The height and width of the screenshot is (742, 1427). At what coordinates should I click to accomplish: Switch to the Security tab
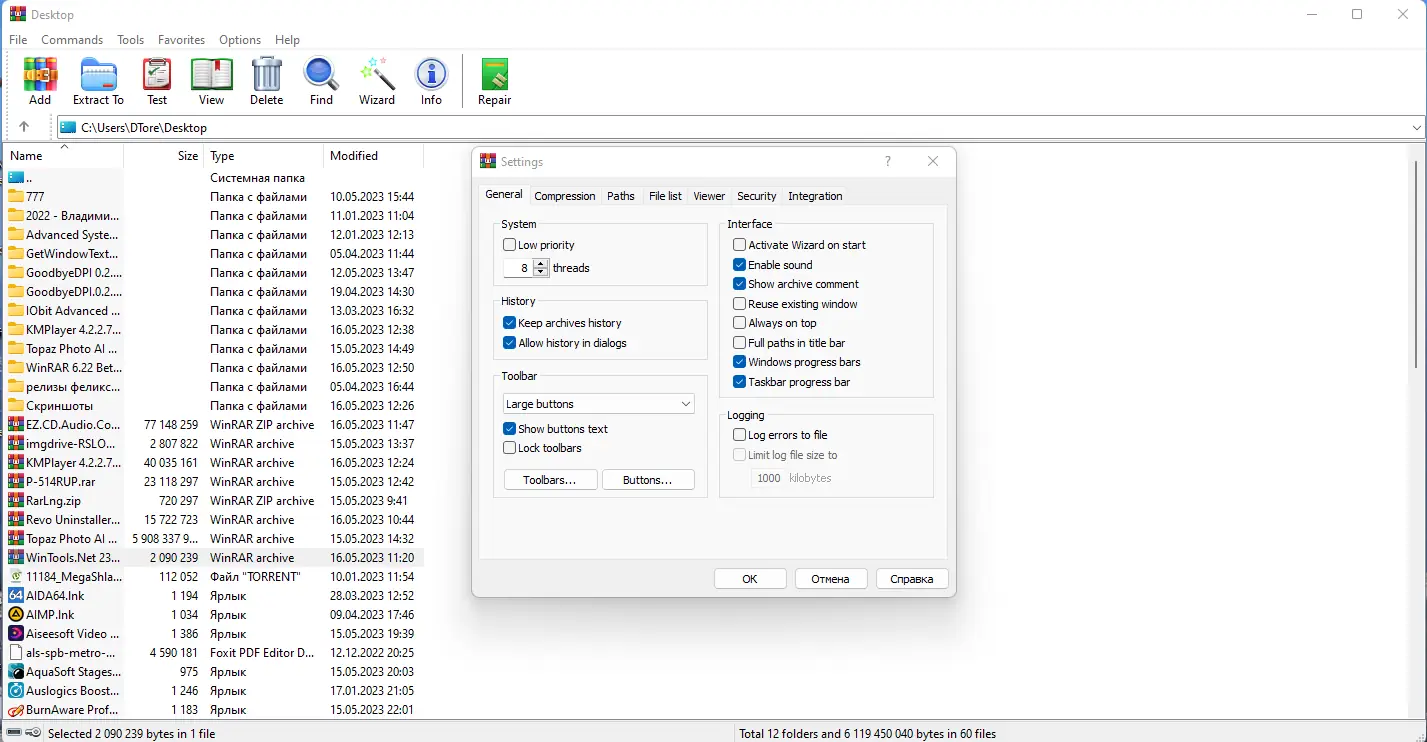pos(757,196)
